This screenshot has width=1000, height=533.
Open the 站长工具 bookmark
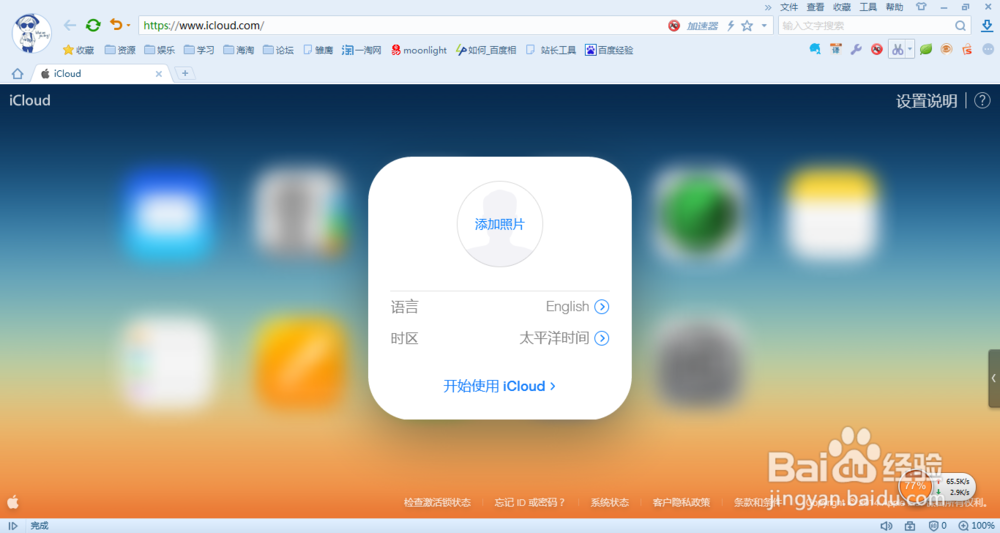[551, 50]
